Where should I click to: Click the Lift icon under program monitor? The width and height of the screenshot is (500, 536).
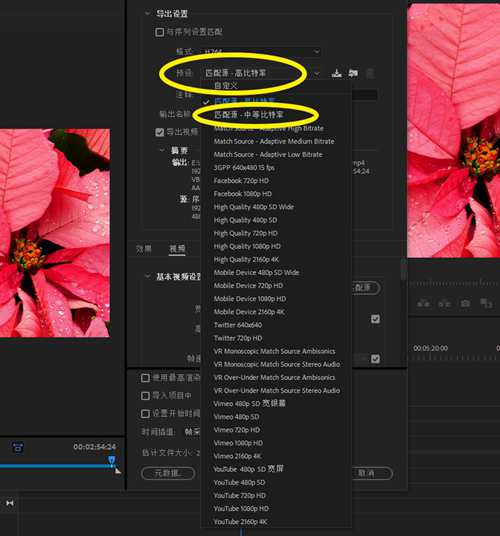(423, 303)
